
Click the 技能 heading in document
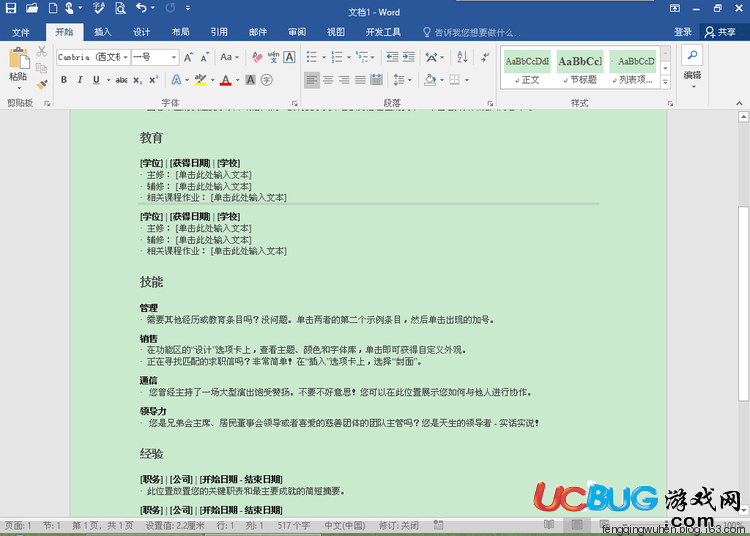(151, 282)
